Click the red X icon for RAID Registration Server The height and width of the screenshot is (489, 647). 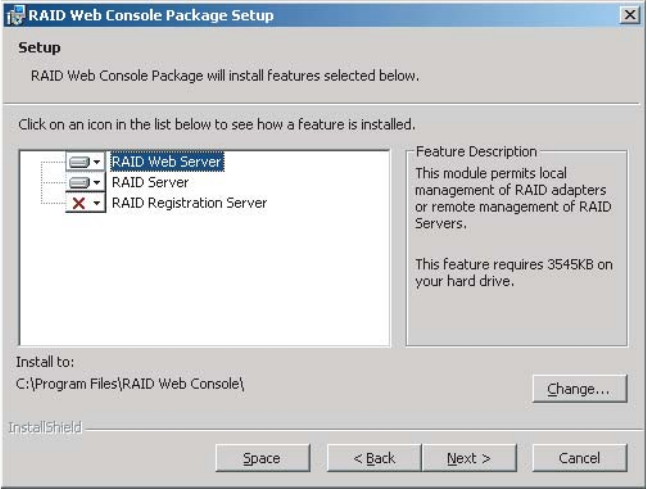point(79,203)
